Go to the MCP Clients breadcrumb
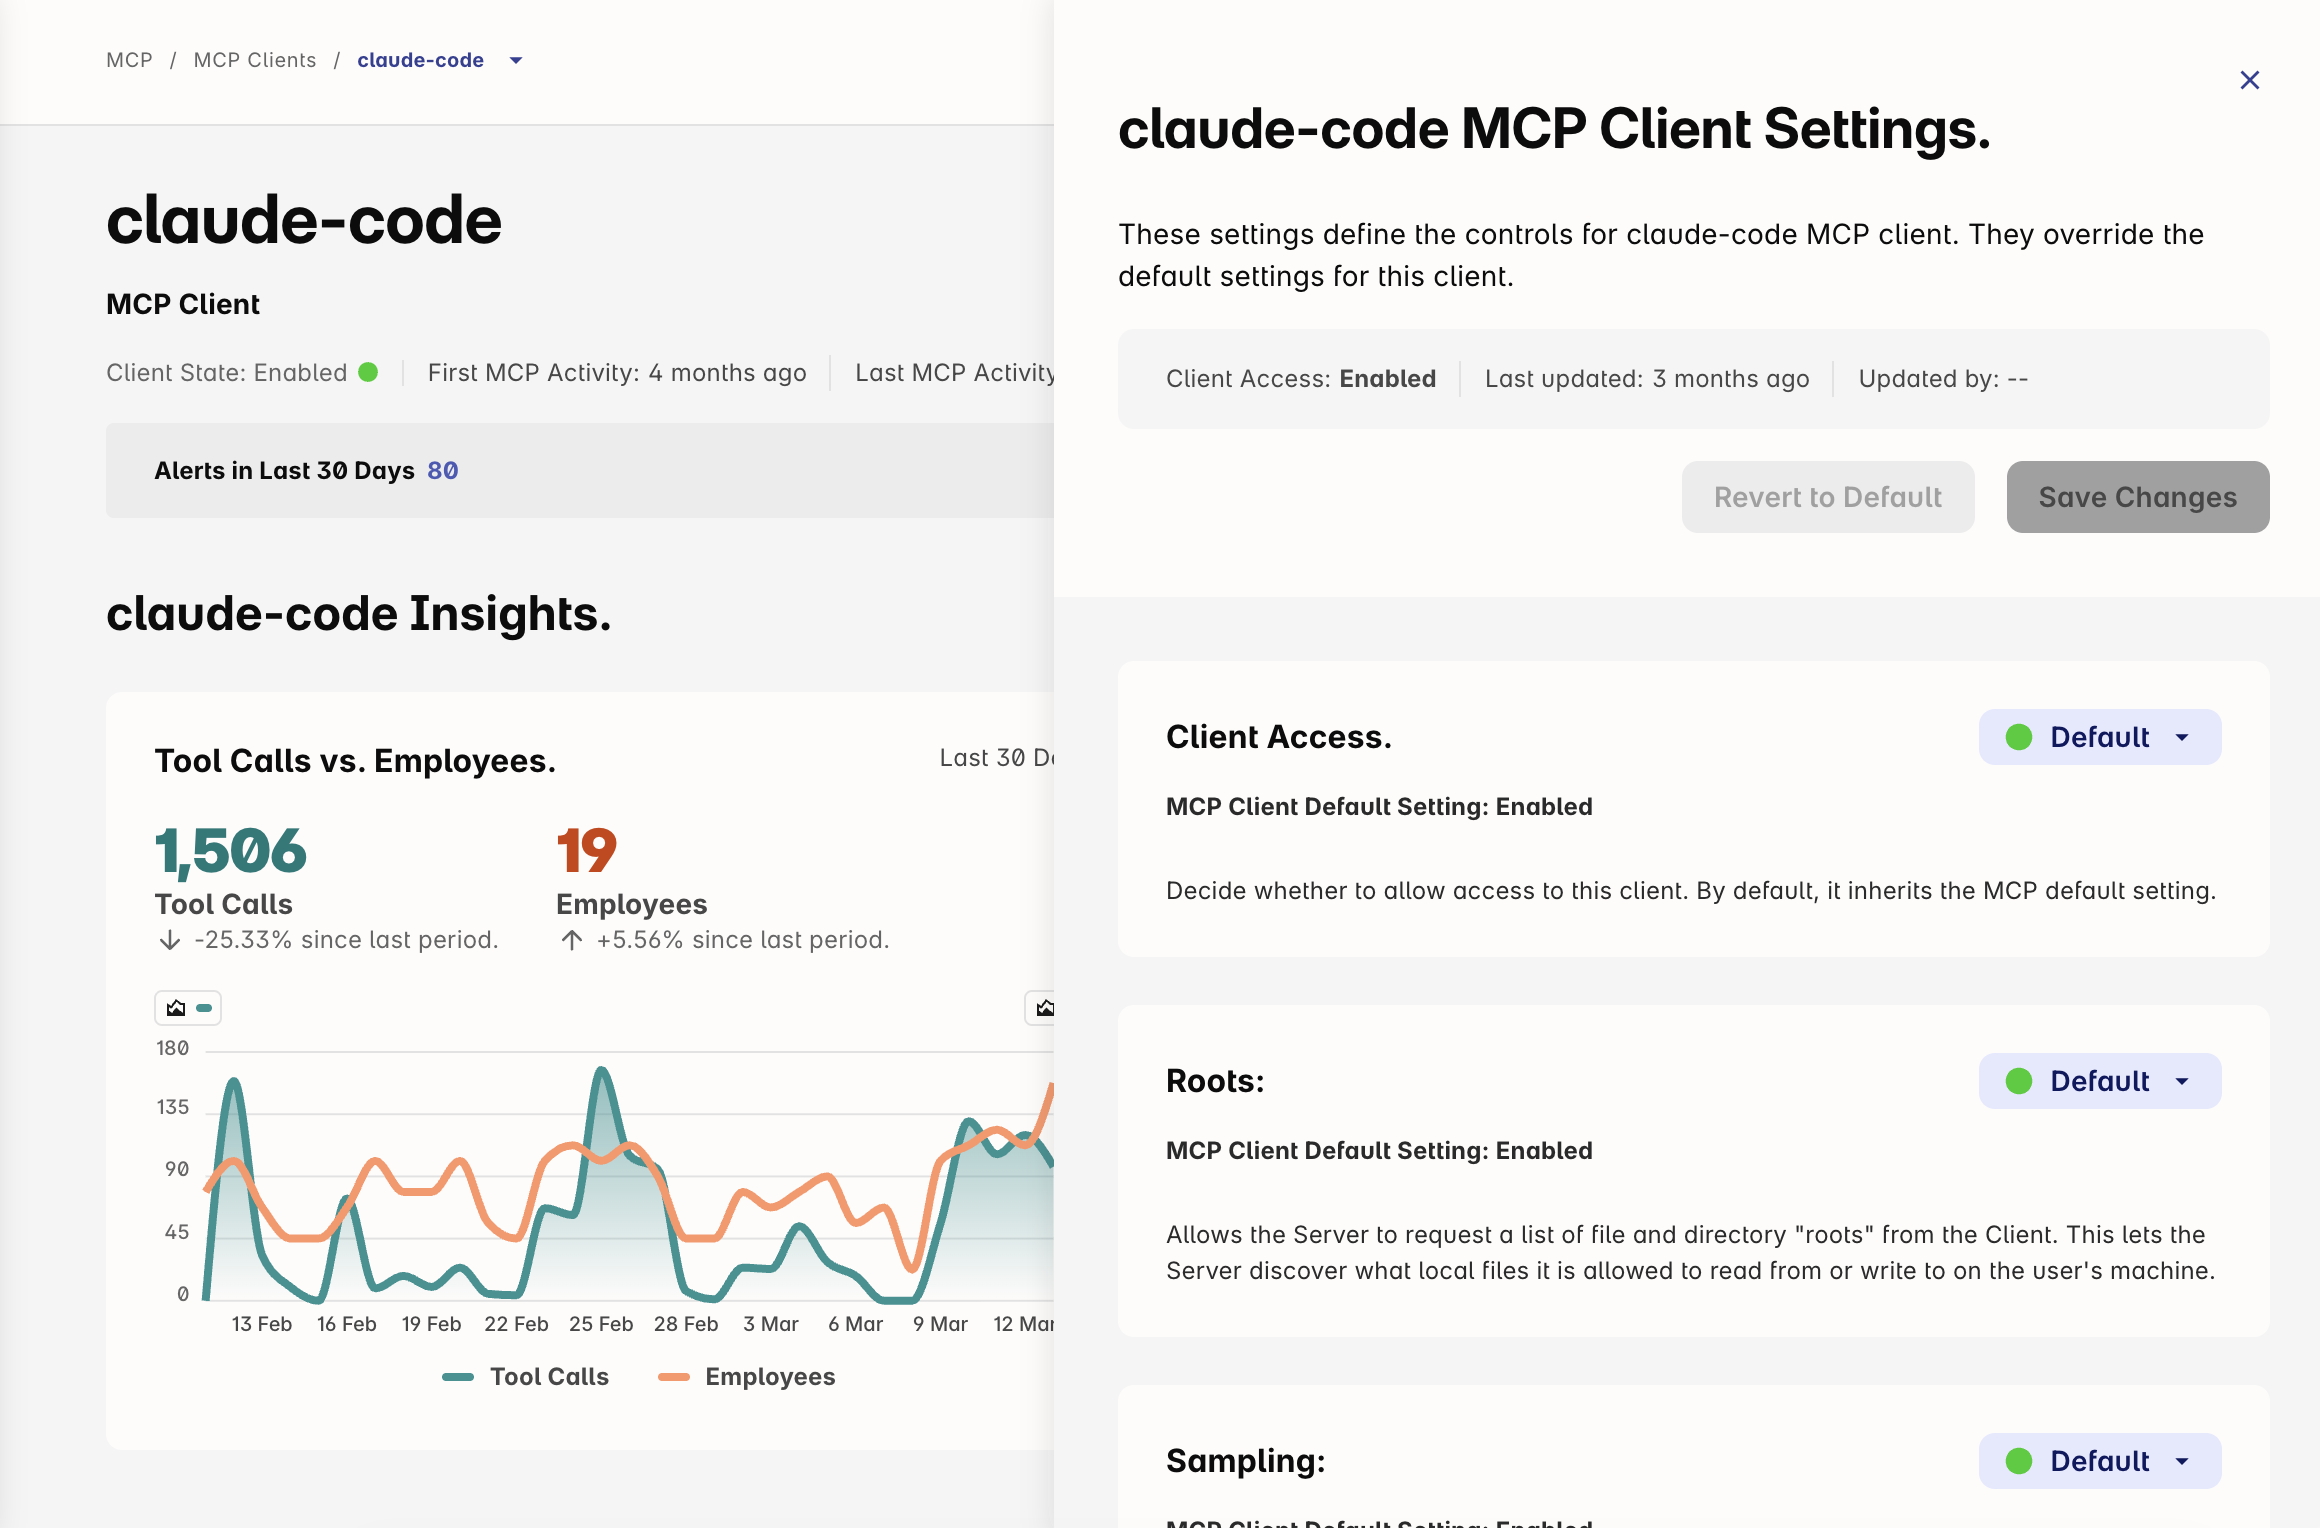 (x=254, y=60)
